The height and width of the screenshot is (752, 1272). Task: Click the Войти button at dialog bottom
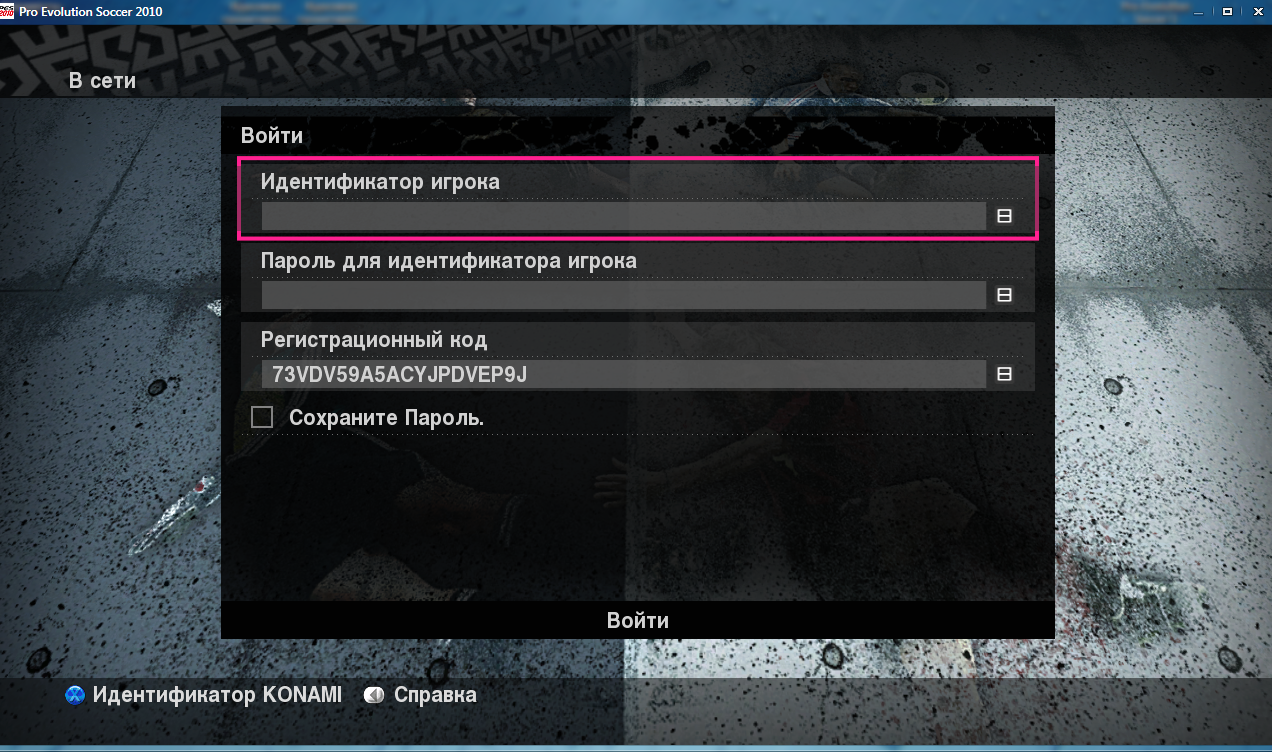pos(638,620)
